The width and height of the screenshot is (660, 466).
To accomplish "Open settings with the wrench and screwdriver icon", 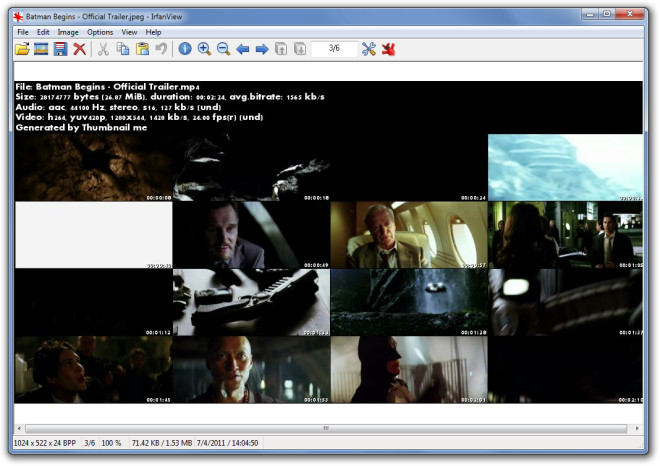I will tap(369, 49).
